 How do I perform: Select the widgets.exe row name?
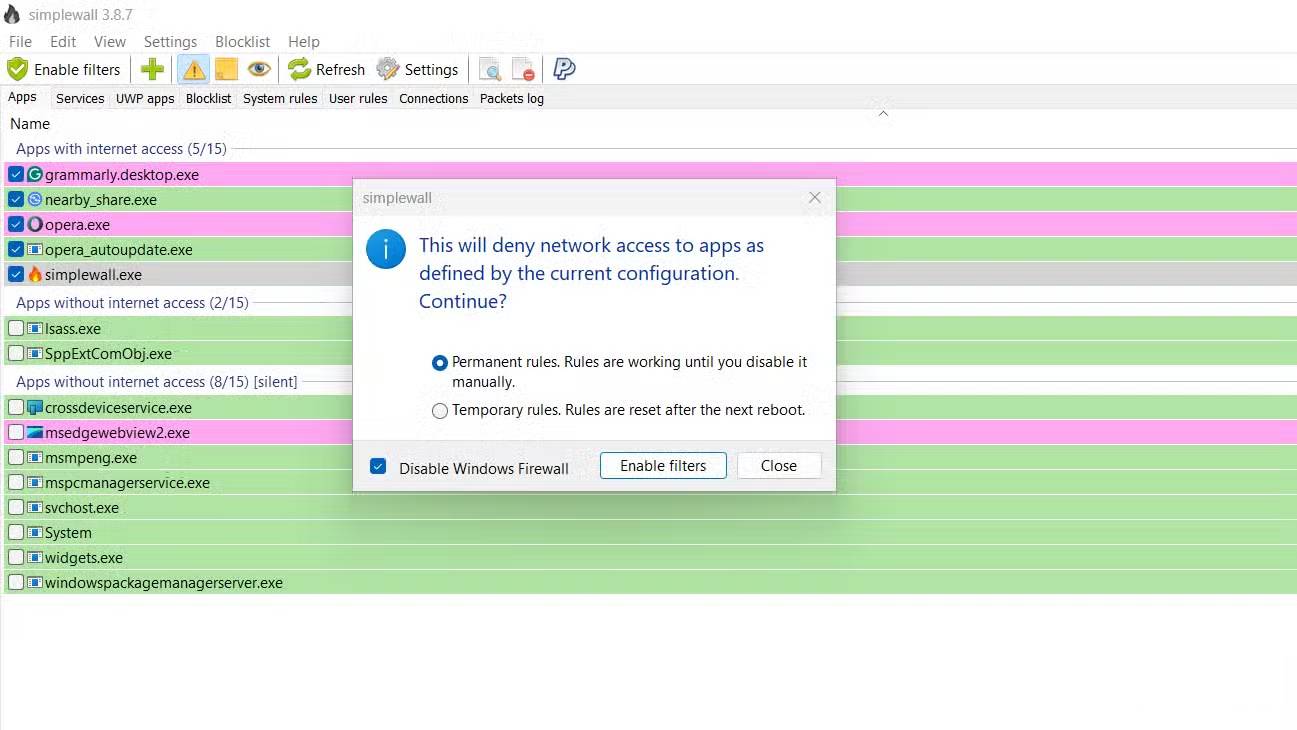tap(84, 557)
